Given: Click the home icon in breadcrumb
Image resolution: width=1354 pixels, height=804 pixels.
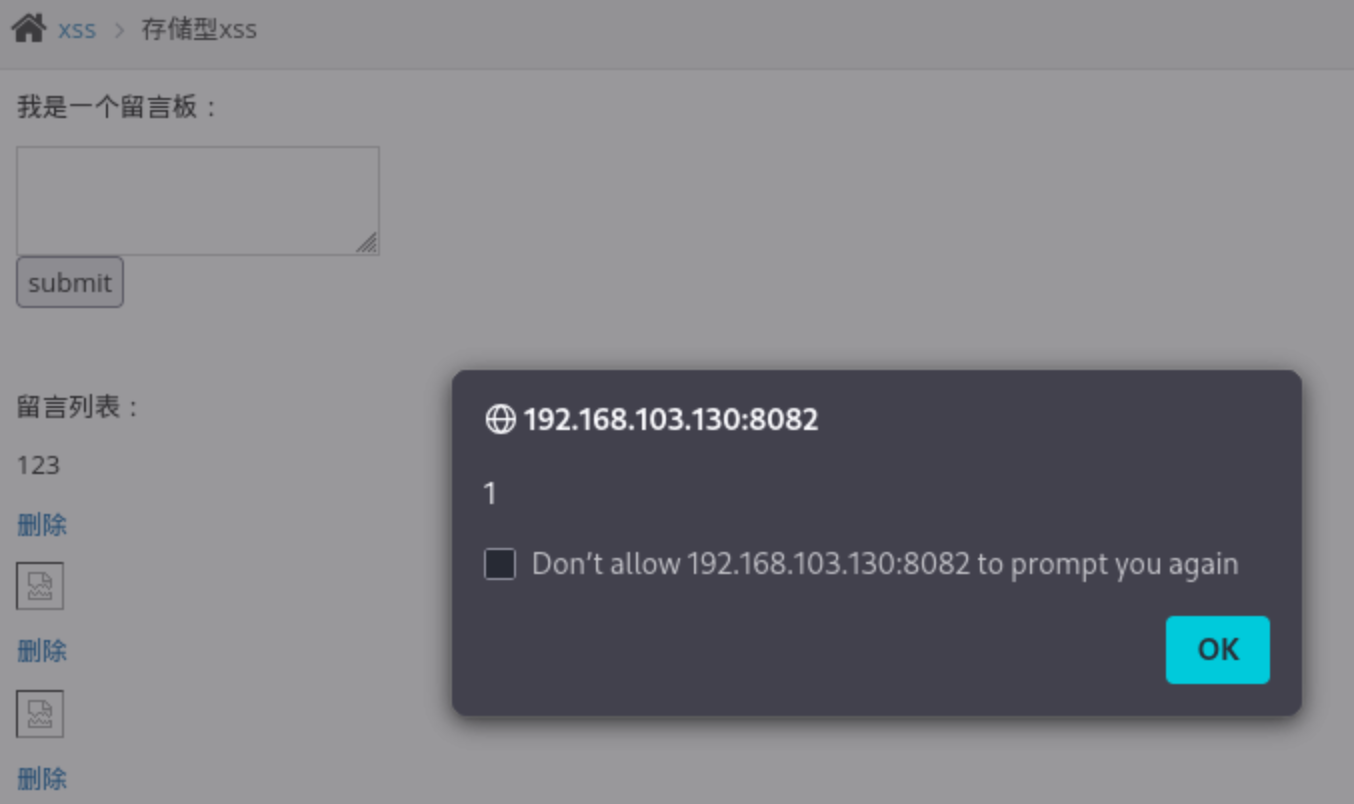Looking at the screenshot, I should point(28,28).
